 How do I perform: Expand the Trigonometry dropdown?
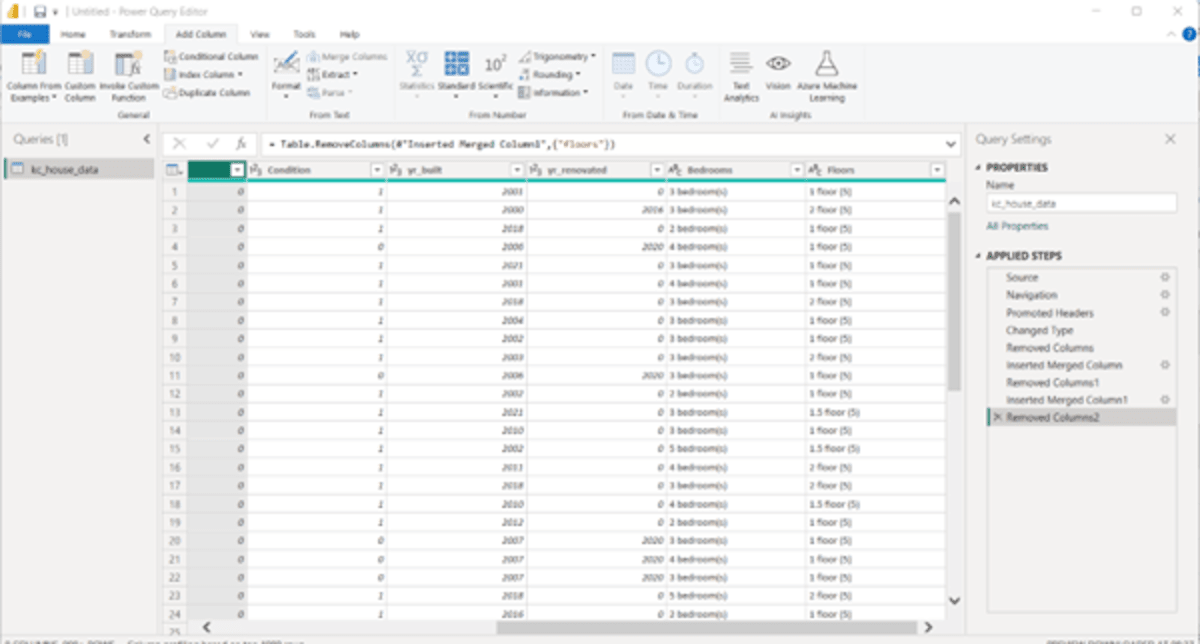[593, 57]
